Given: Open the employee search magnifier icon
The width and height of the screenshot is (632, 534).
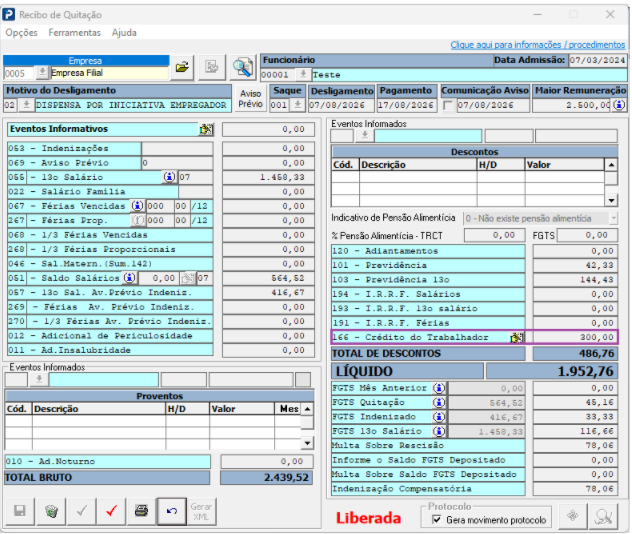Looking at the screenshot, I should pyautogui.click(x=243, y=67).
